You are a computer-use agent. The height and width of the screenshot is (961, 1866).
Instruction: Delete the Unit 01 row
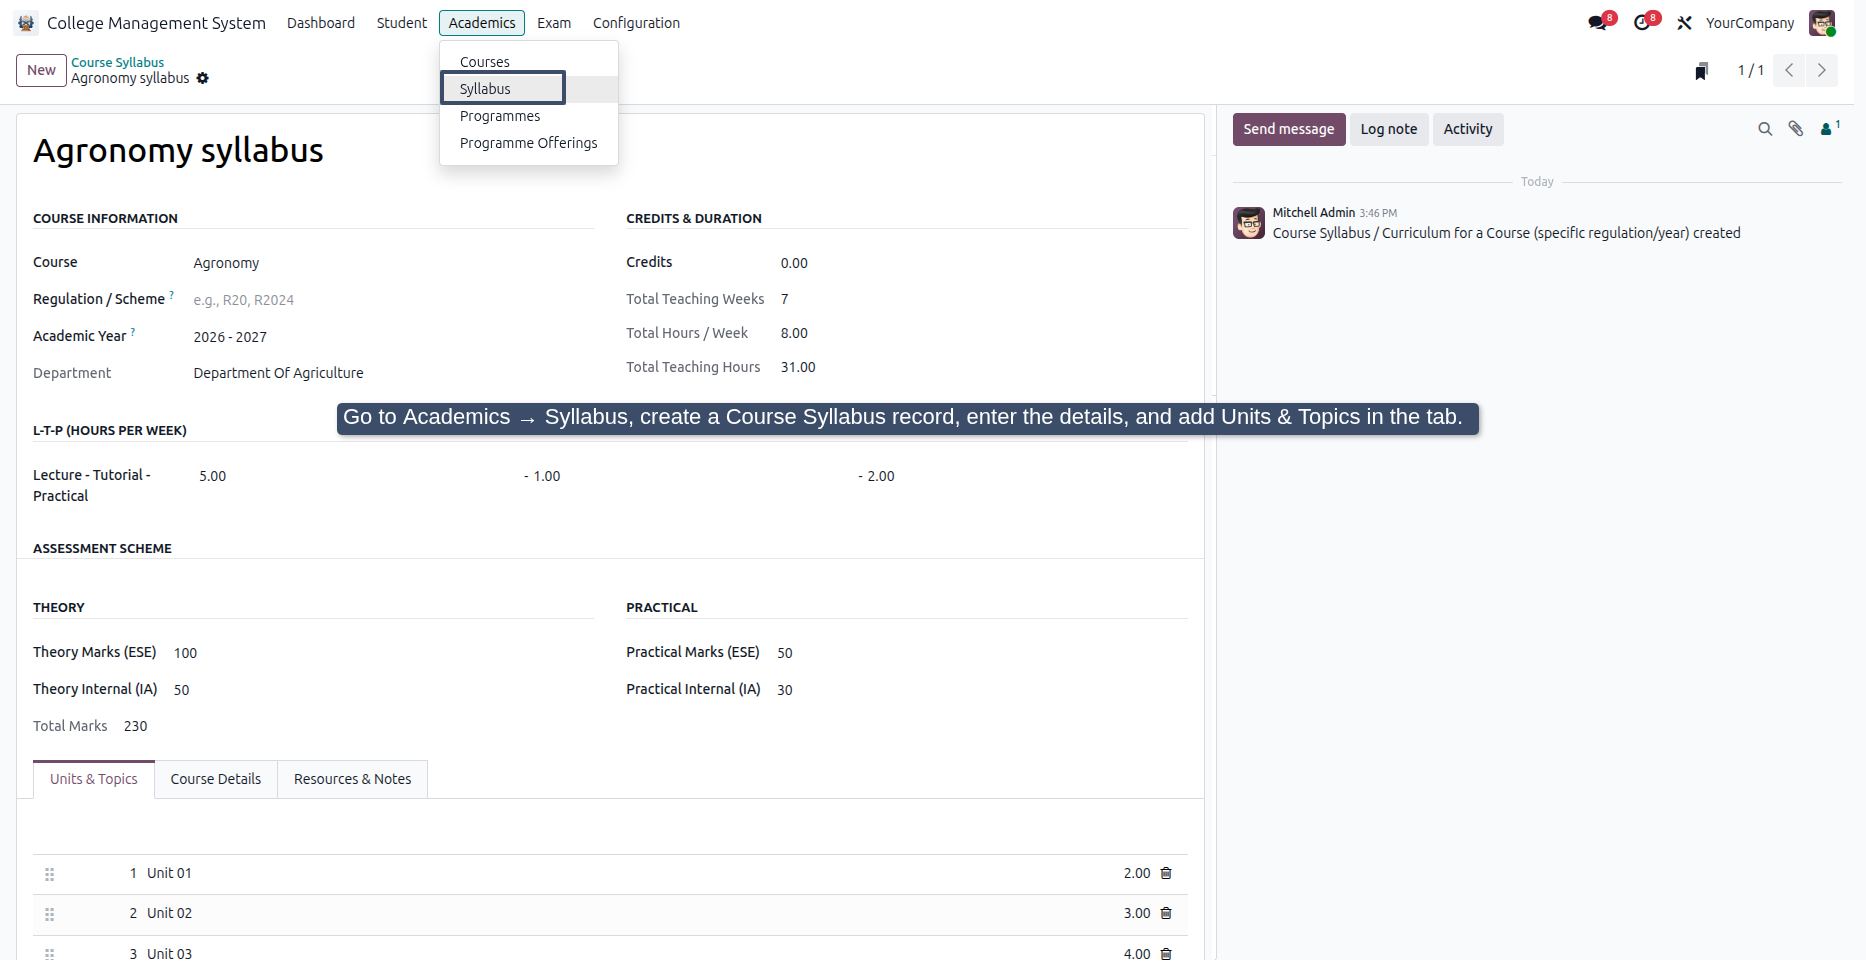point(1166,873)
